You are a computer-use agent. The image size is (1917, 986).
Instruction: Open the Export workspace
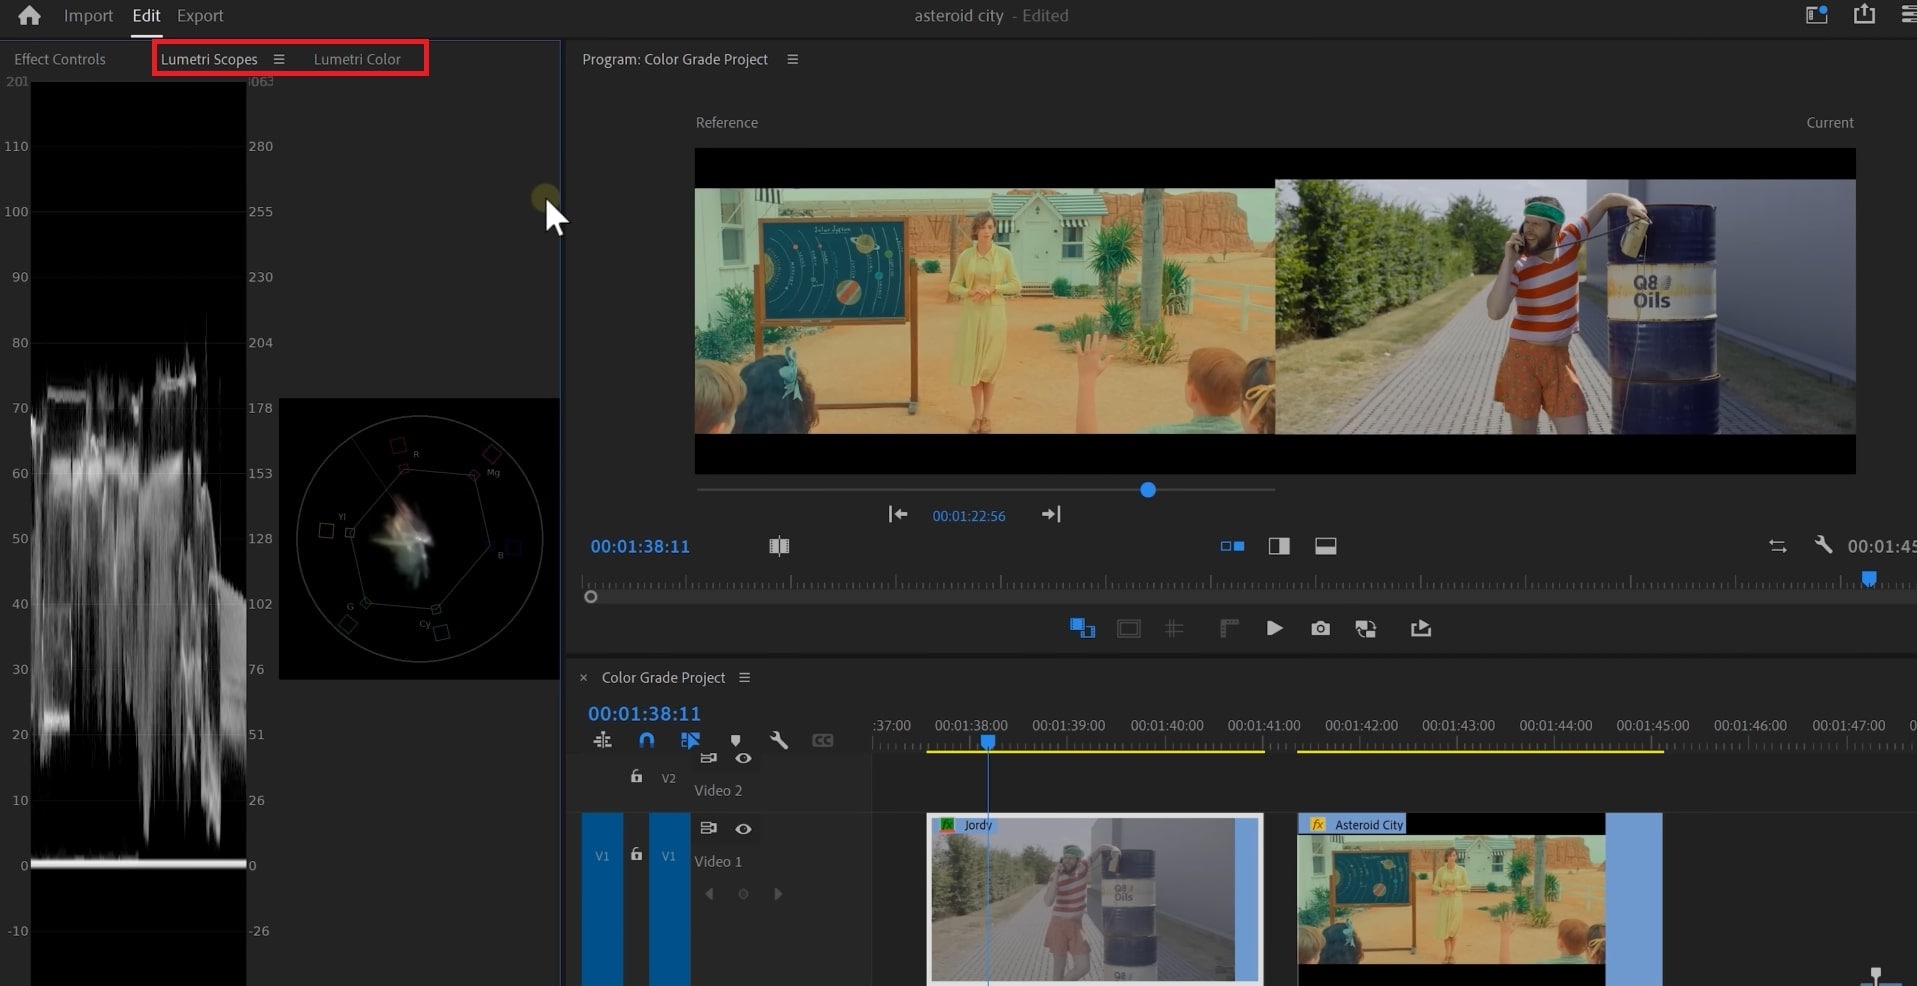pos(200,15)
